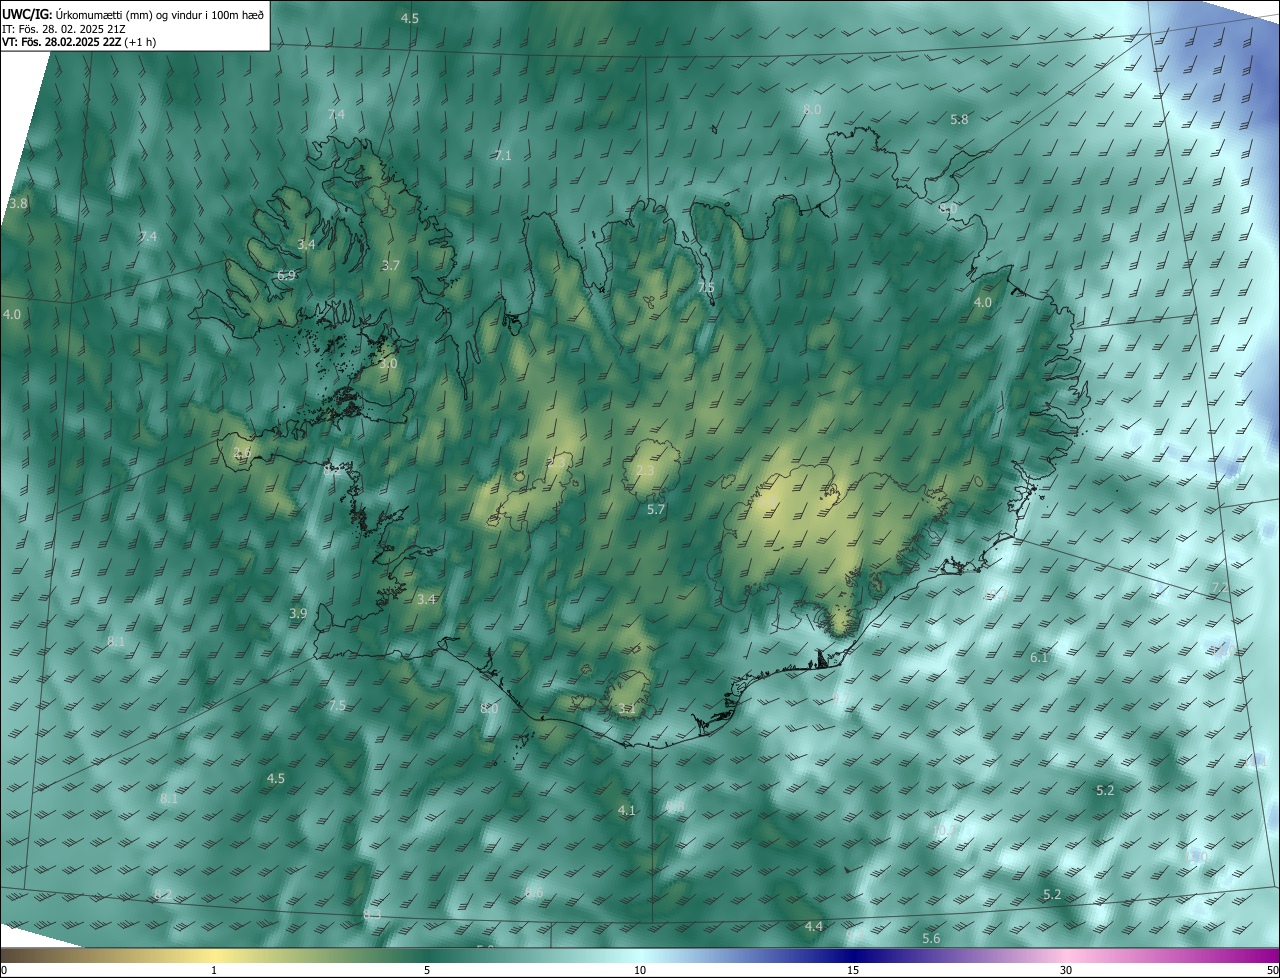The width and height of the screenshot is (1280, 978).
Task: Click the value '7.1' on the map
Action: click(503, 156)
